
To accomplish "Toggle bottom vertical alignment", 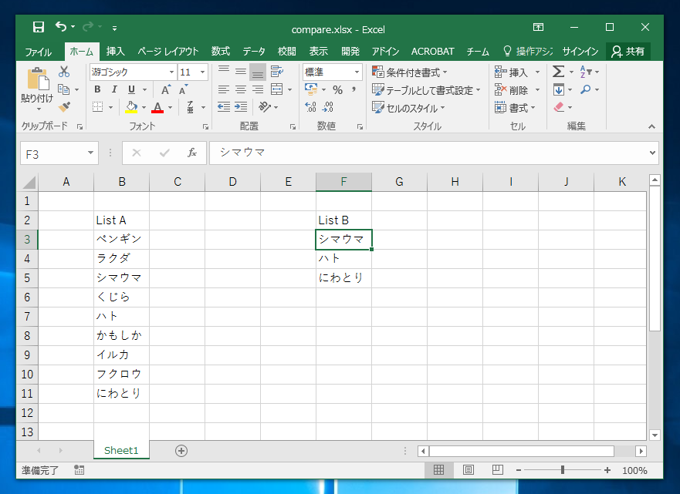I will [x=258, y=72].
